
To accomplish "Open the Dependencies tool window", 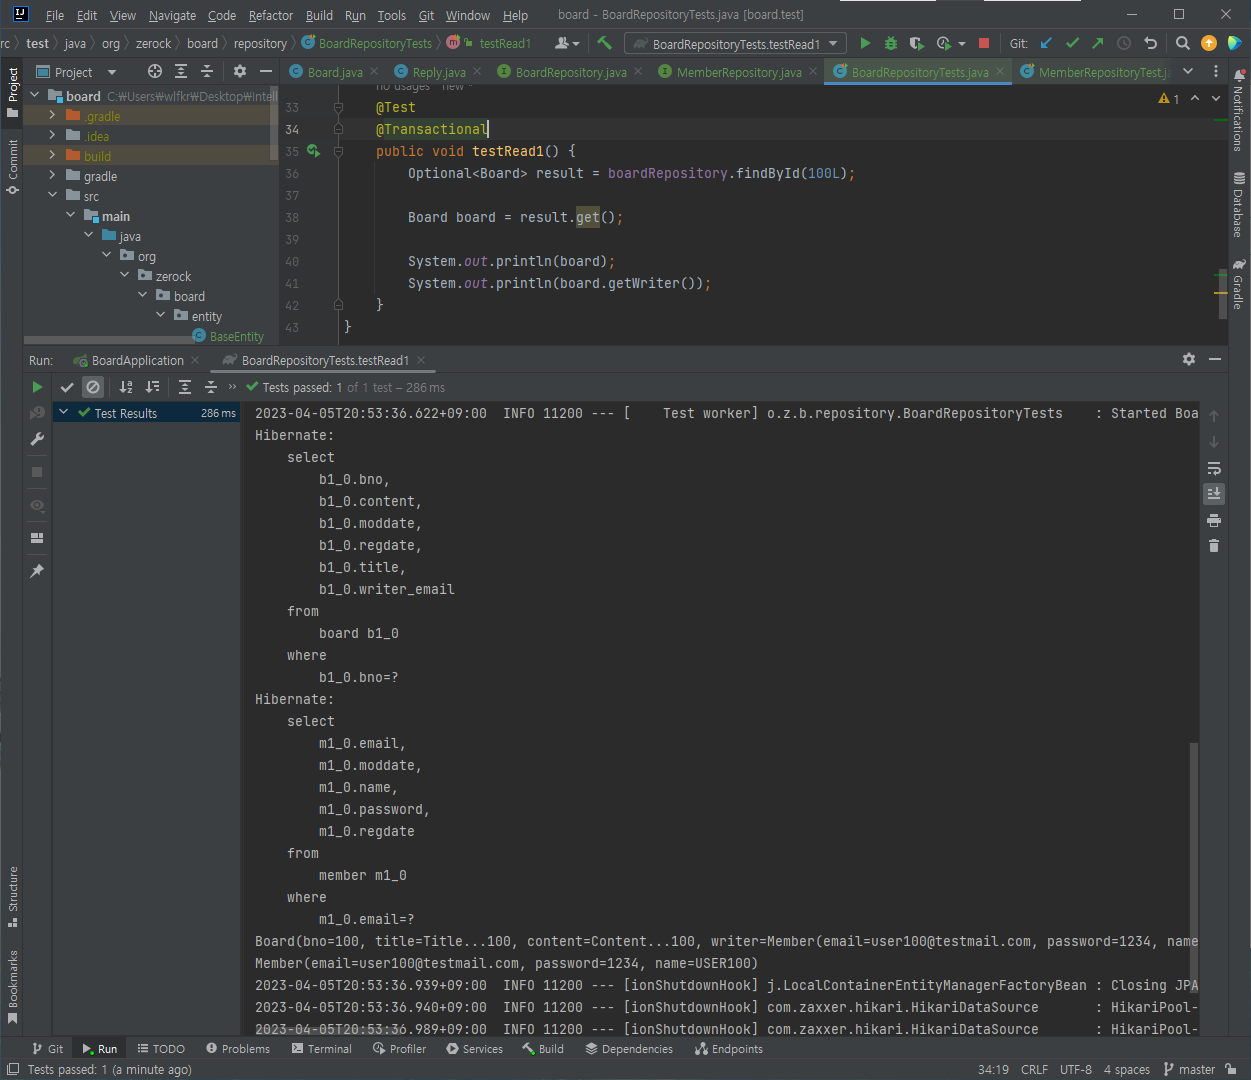I will pyautogui.click(x=629, y=1049).
